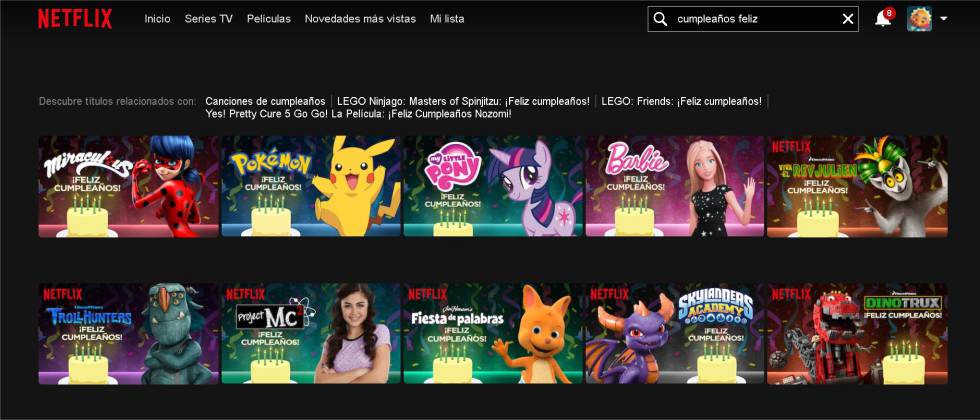Open the Series TV menu item
The width and height of the screenshot is (980, 420).
coord(208,19)
